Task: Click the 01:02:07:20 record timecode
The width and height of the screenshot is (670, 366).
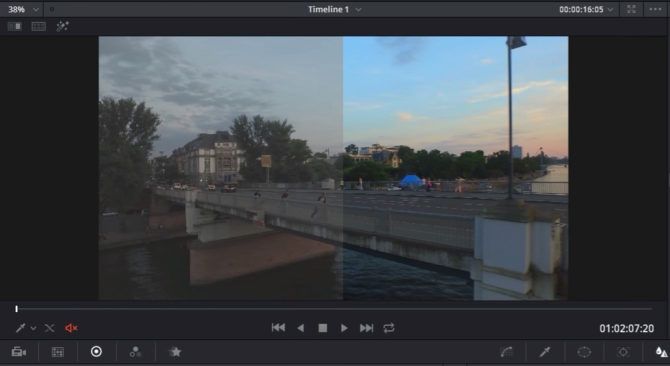Action: (x=626, y=328)
